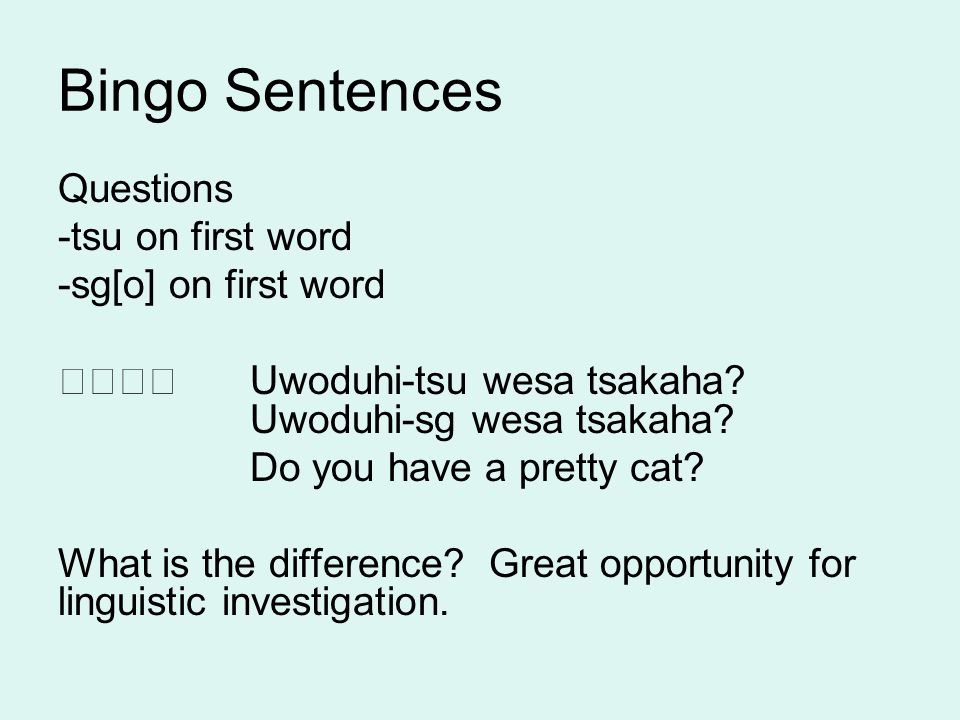Click the word Uwoduhi-tsu

(x=359, y=380)
